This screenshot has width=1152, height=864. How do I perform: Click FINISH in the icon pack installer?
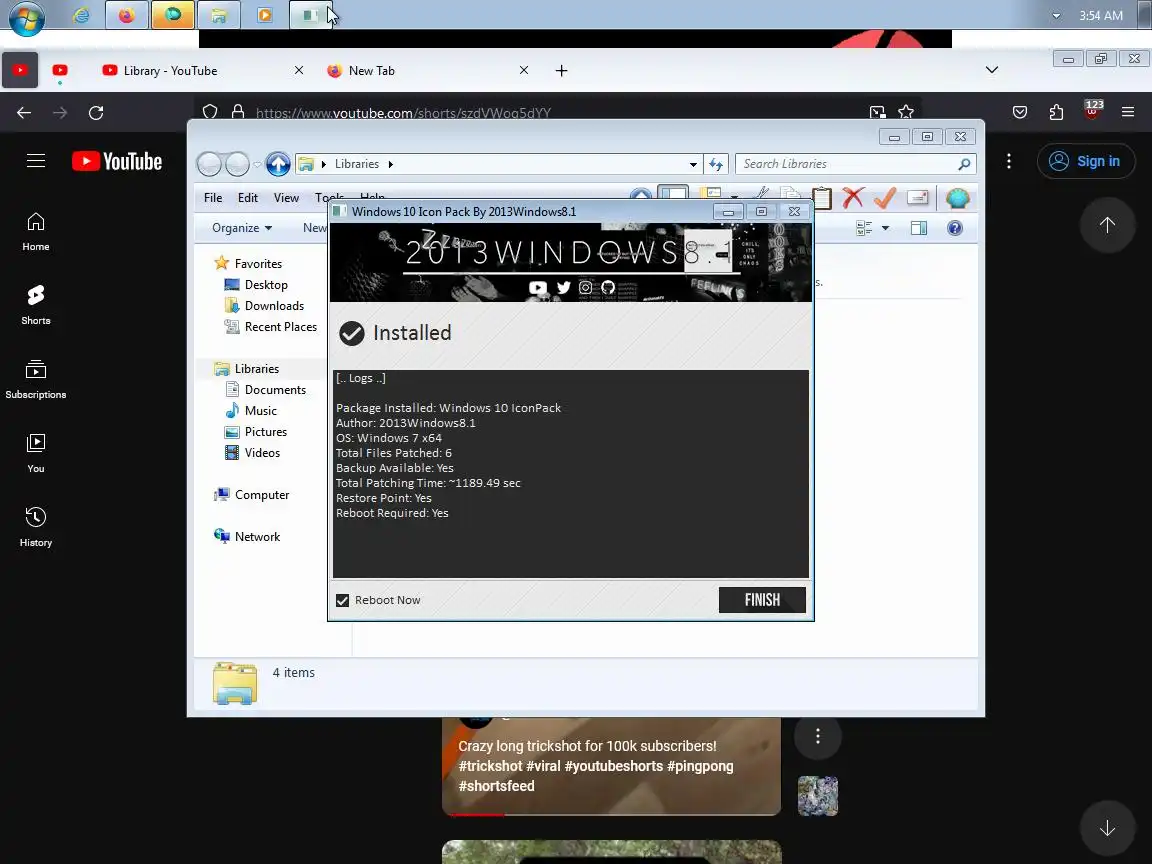click(762, 600)
